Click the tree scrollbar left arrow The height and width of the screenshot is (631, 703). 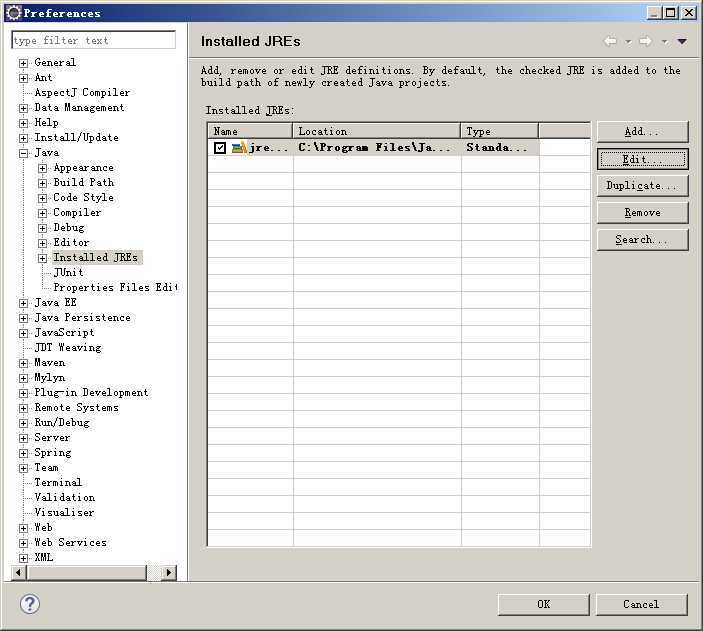tap(18, 573)
